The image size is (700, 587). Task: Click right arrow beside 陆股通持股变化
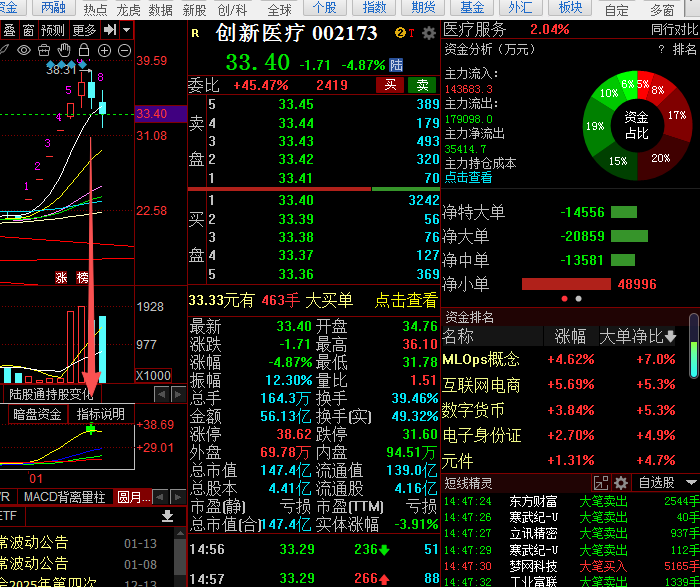point(178,395)
